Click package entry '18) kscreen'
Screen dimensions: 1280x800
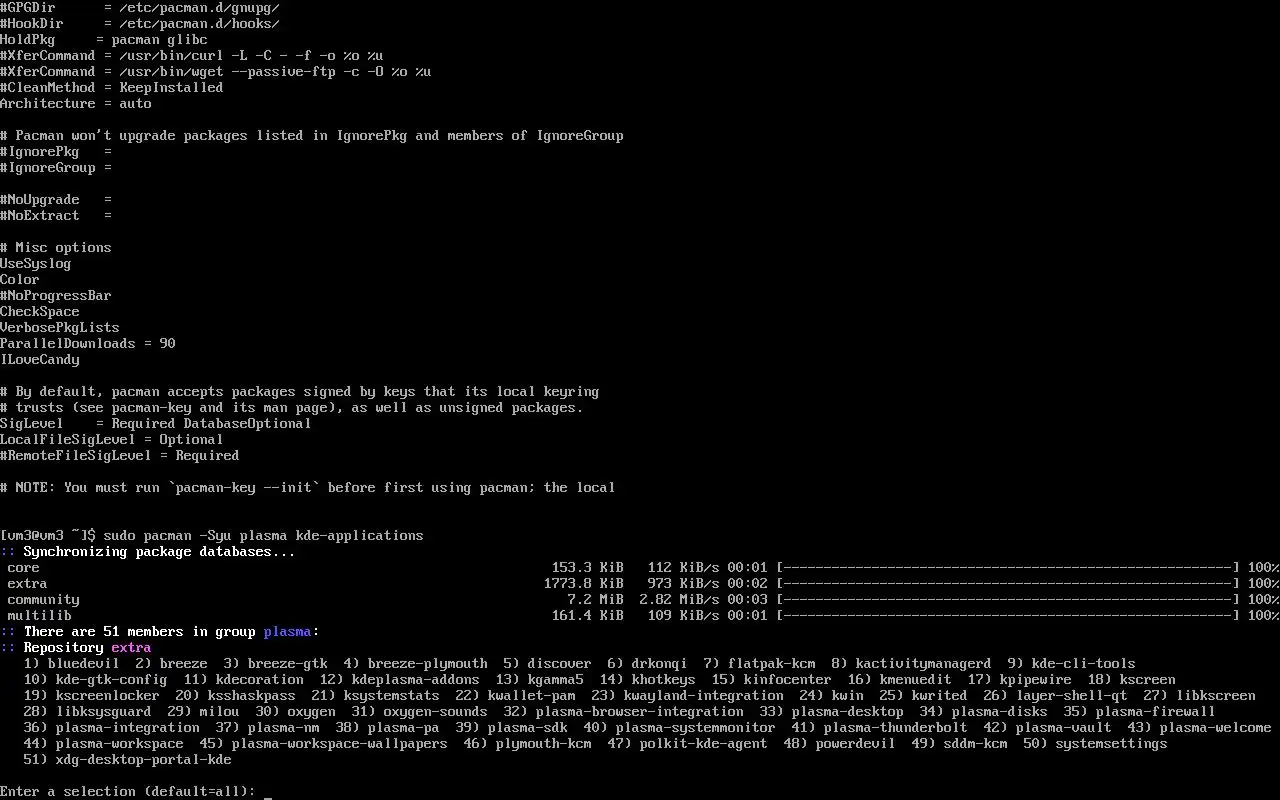[x=1132, y=680]
